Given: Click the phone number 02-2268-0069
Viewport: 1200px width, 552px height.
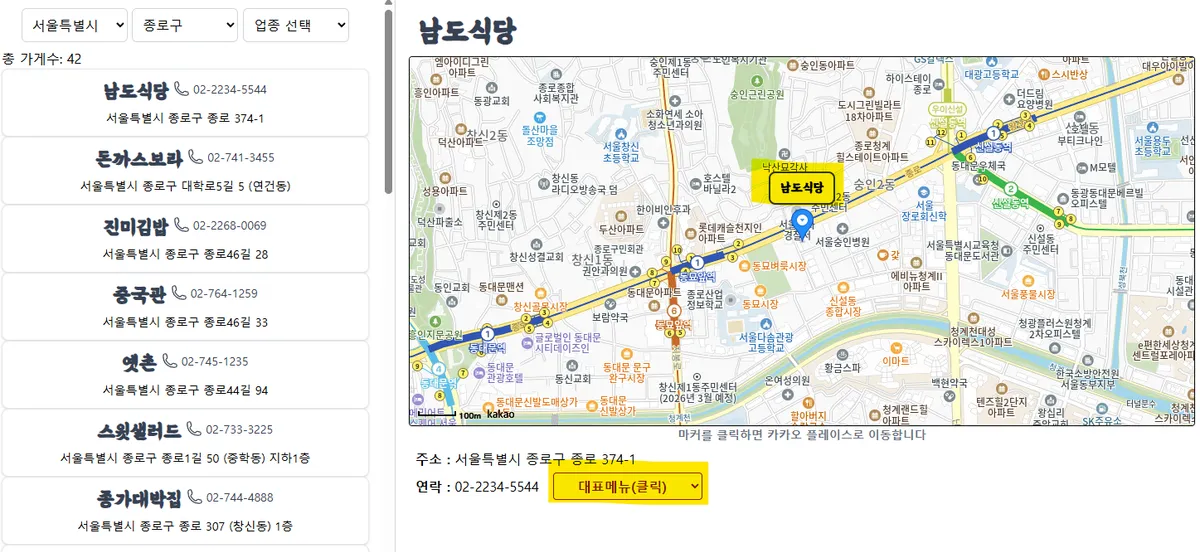Looking at the screenshot, I should (x=230, y=226).
